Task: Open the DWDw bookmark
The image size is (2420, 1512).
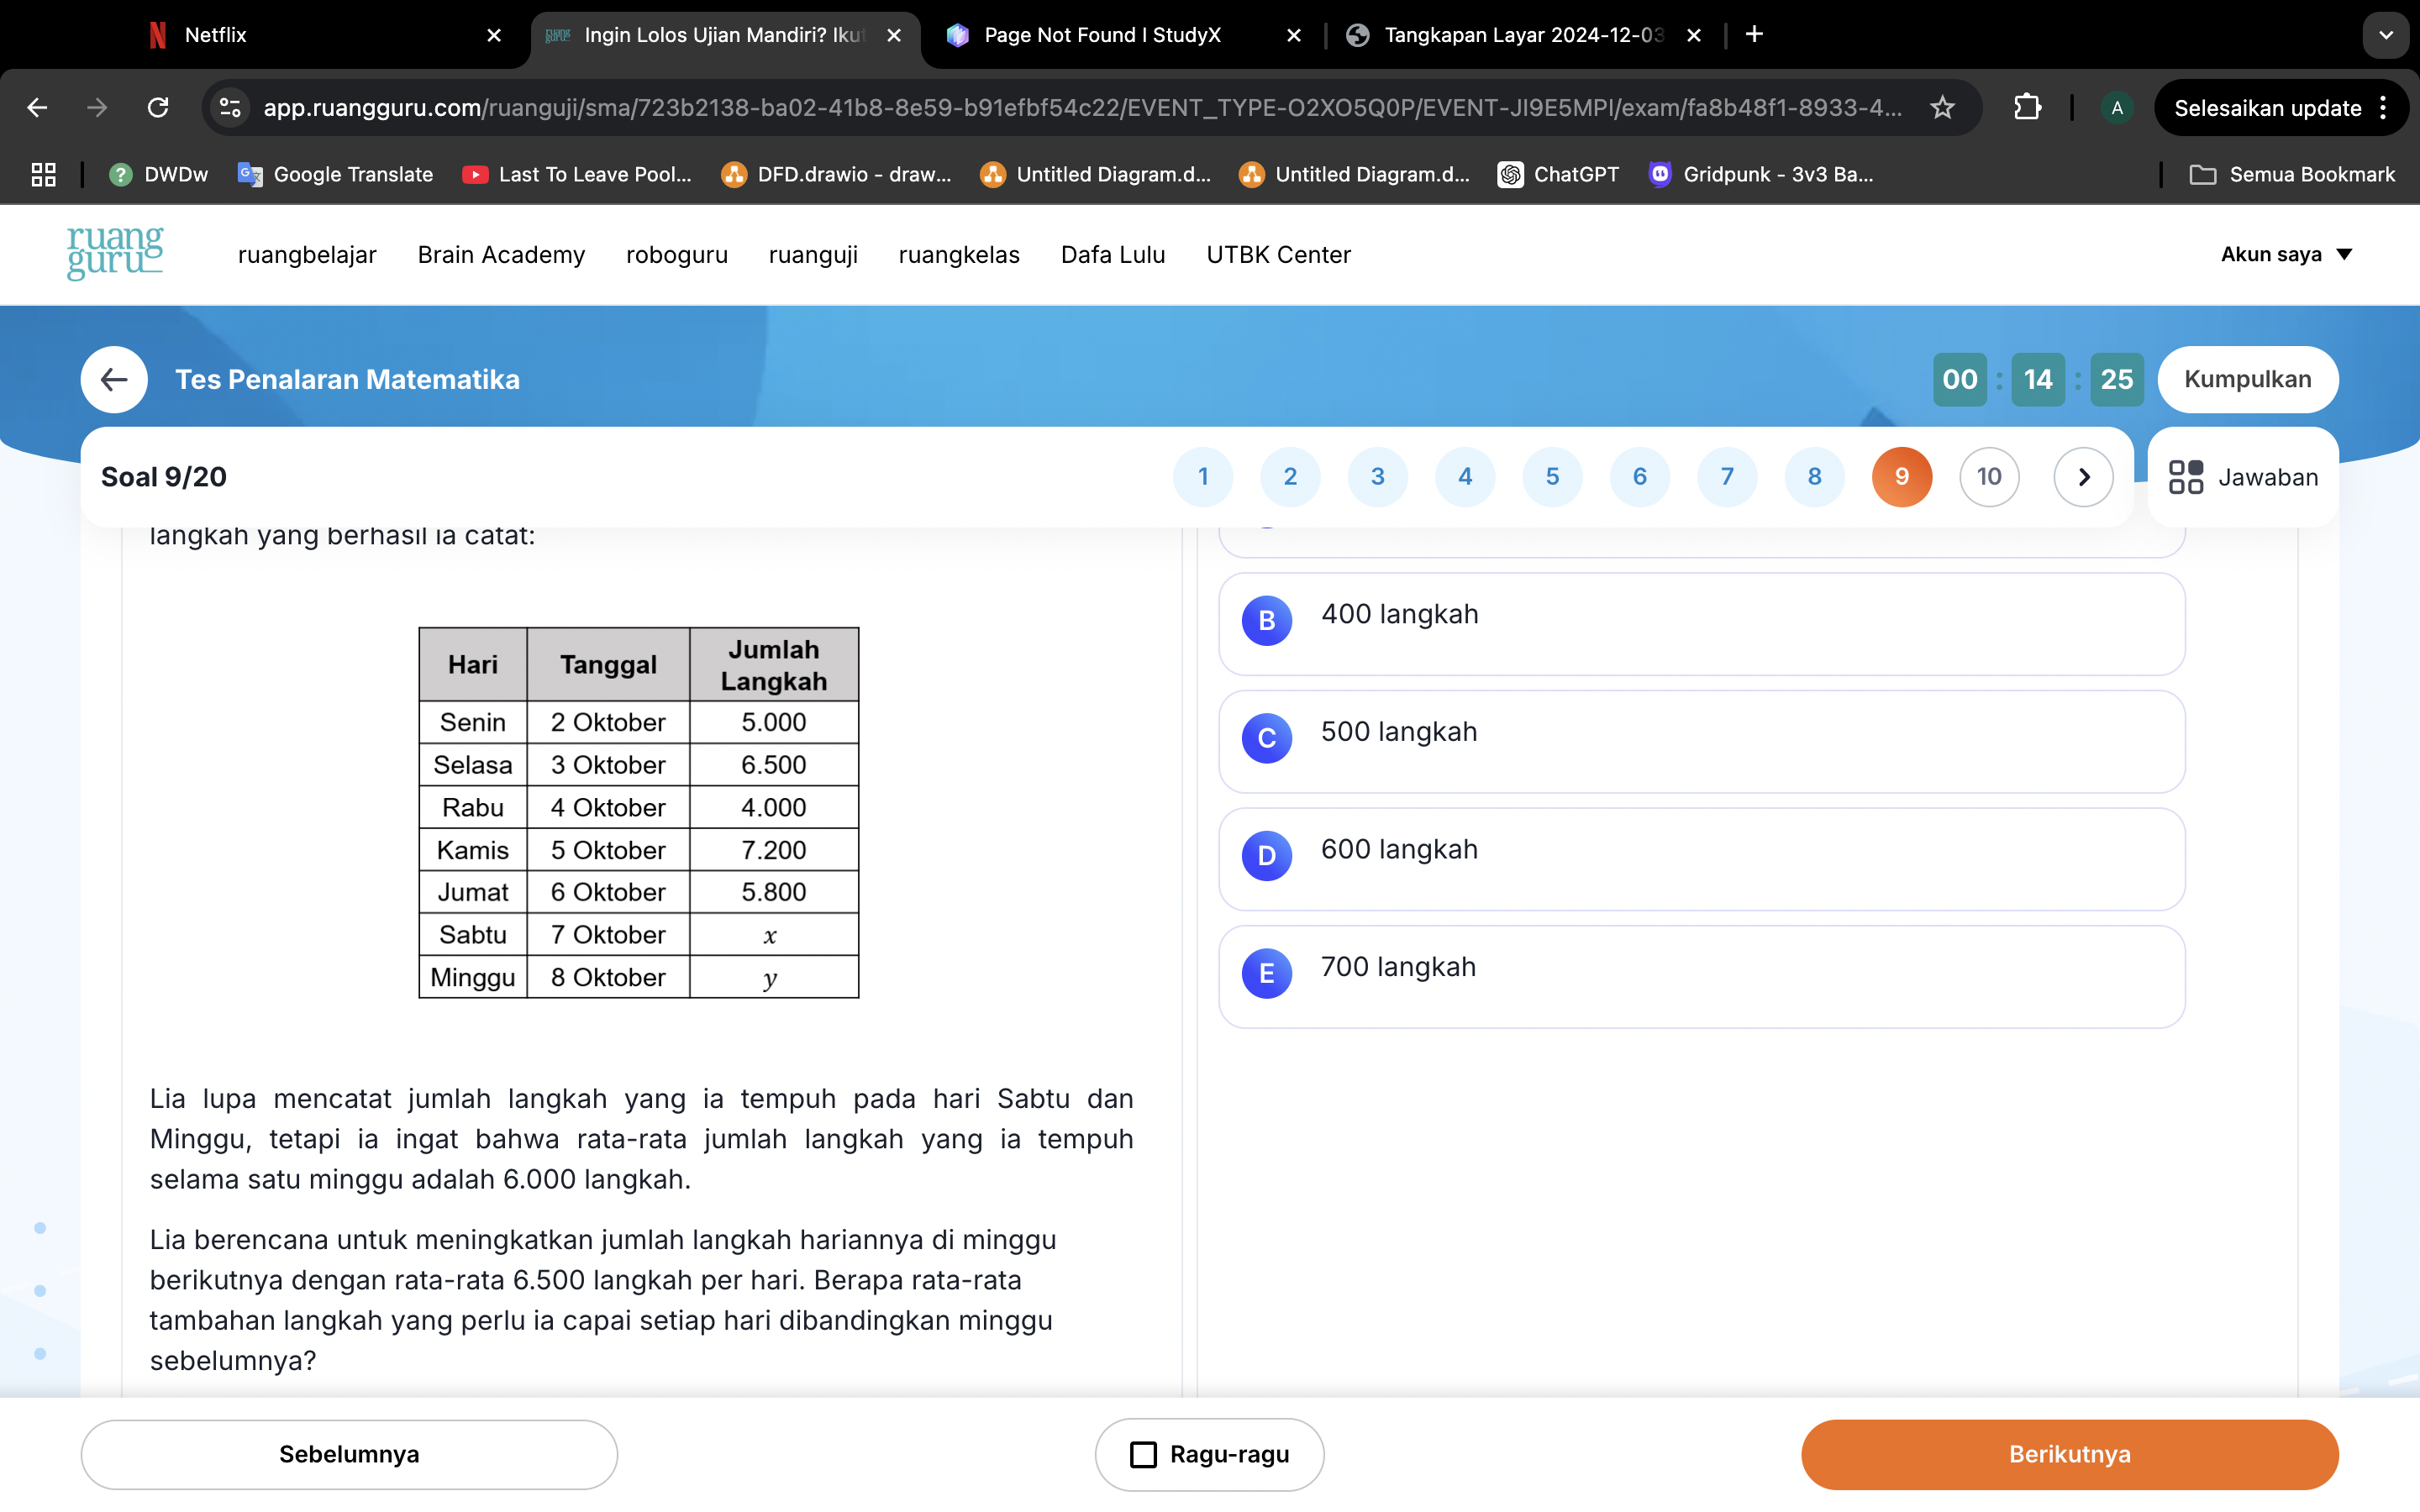Action: 159,175
